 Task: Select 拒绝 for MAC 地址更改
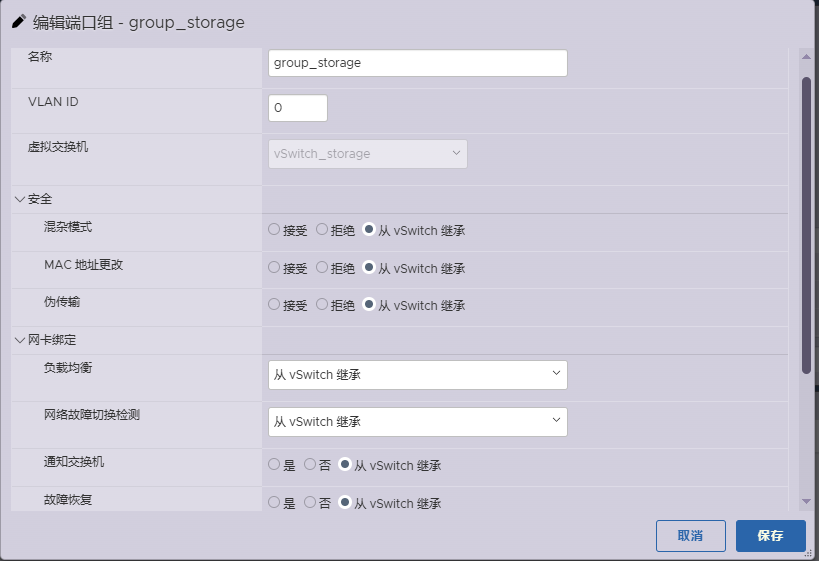pyautogui.click(x=322, y=267)
